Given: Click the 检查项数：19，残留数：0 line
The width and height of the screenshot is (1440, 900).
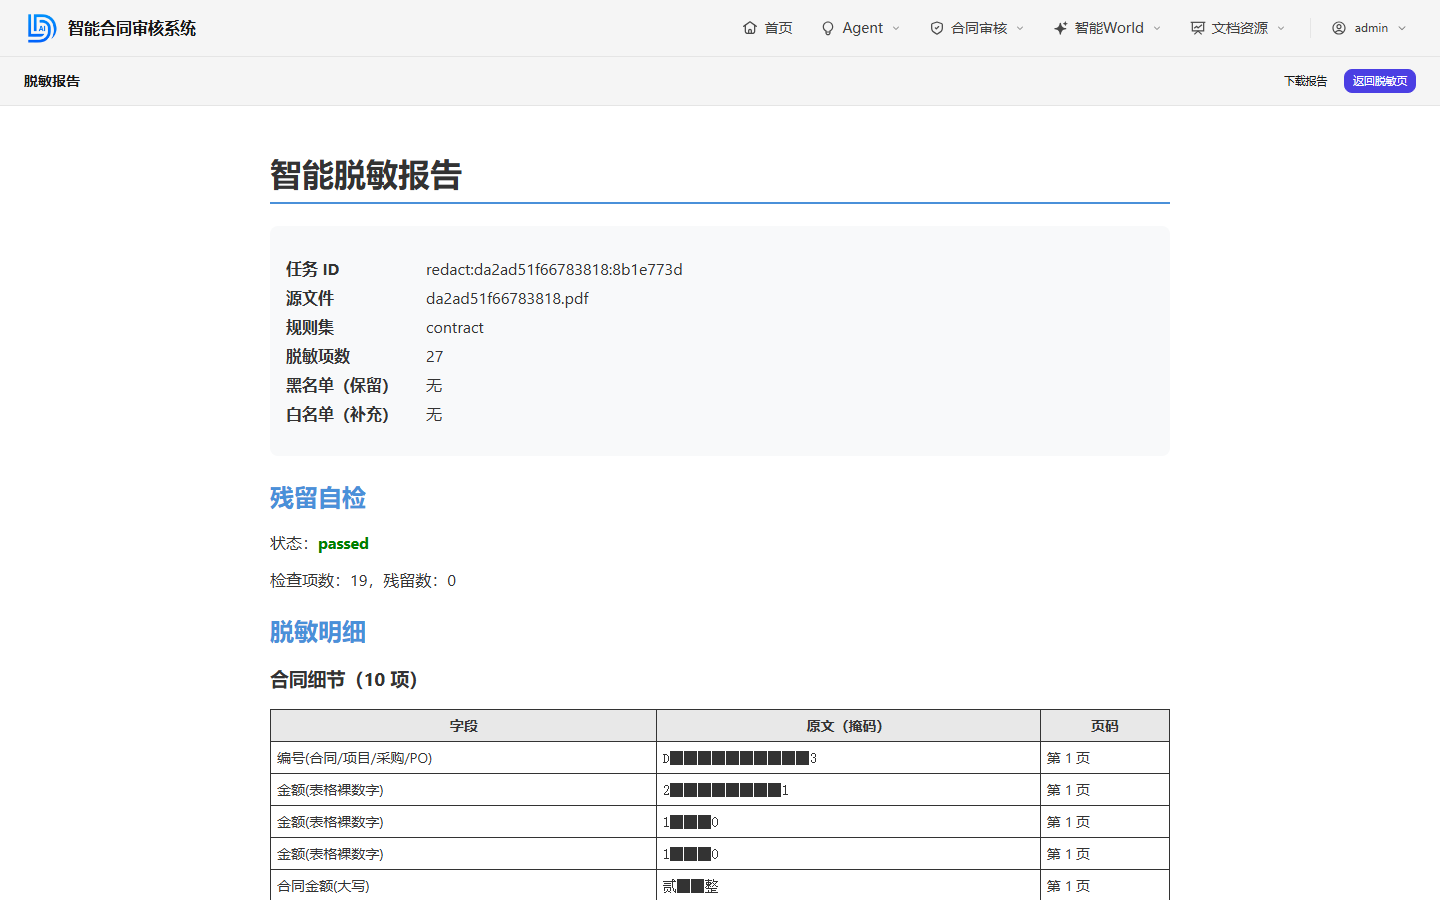Looking at the screenshot, I should click(363, 580).
